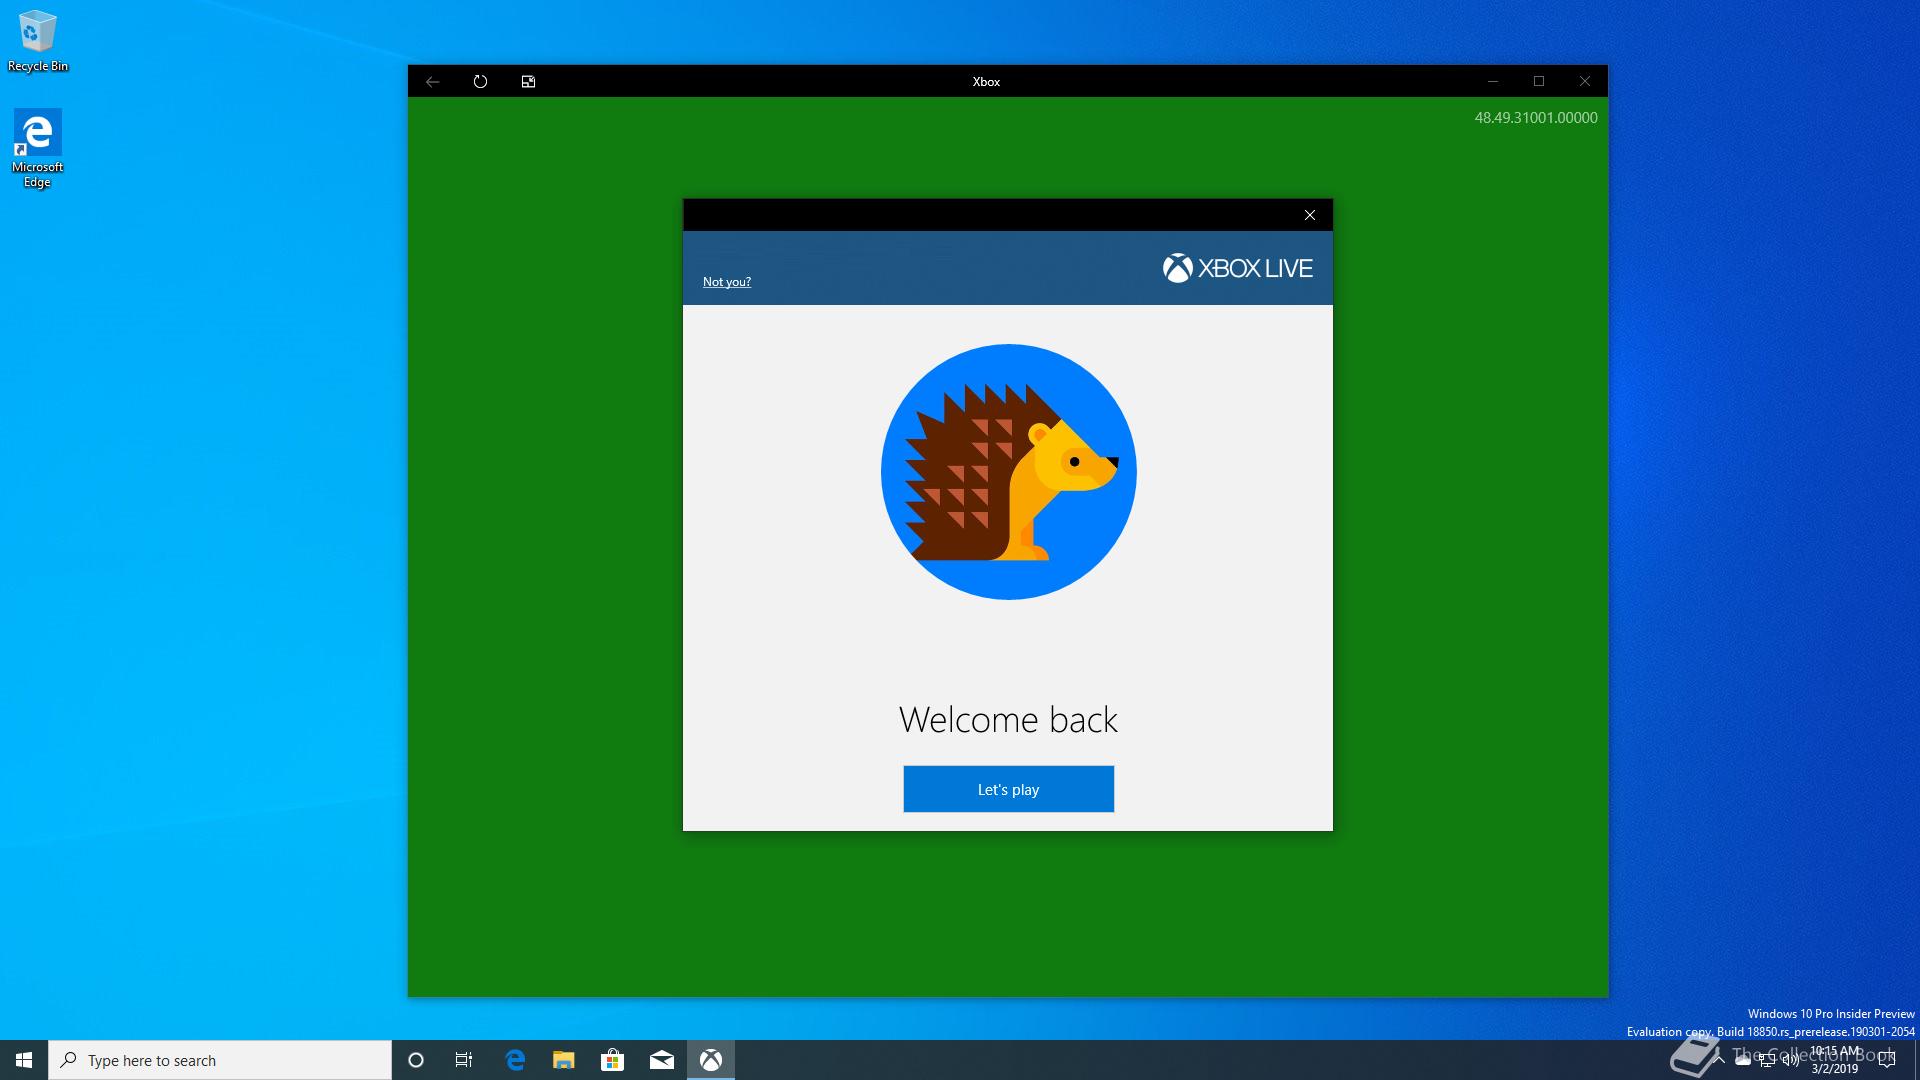1920x1080 pixels.
Task: Minimize the Xbox window
Action: [x=1492, y=82]
